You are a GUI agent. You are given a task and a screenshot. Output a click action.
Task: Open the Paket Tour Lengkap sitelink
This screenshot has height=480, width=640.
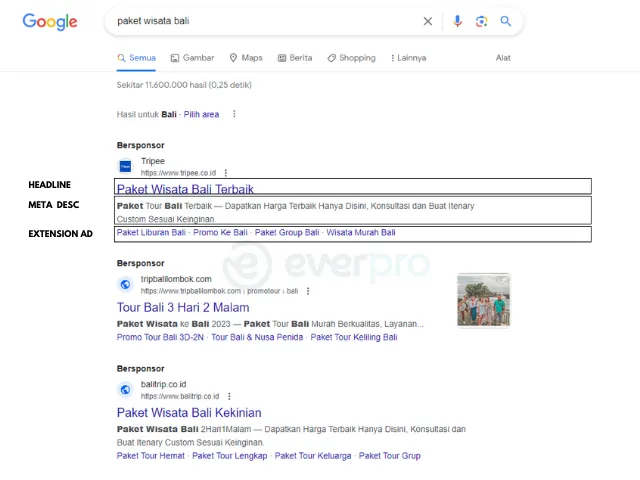click(x=230, y=456)
